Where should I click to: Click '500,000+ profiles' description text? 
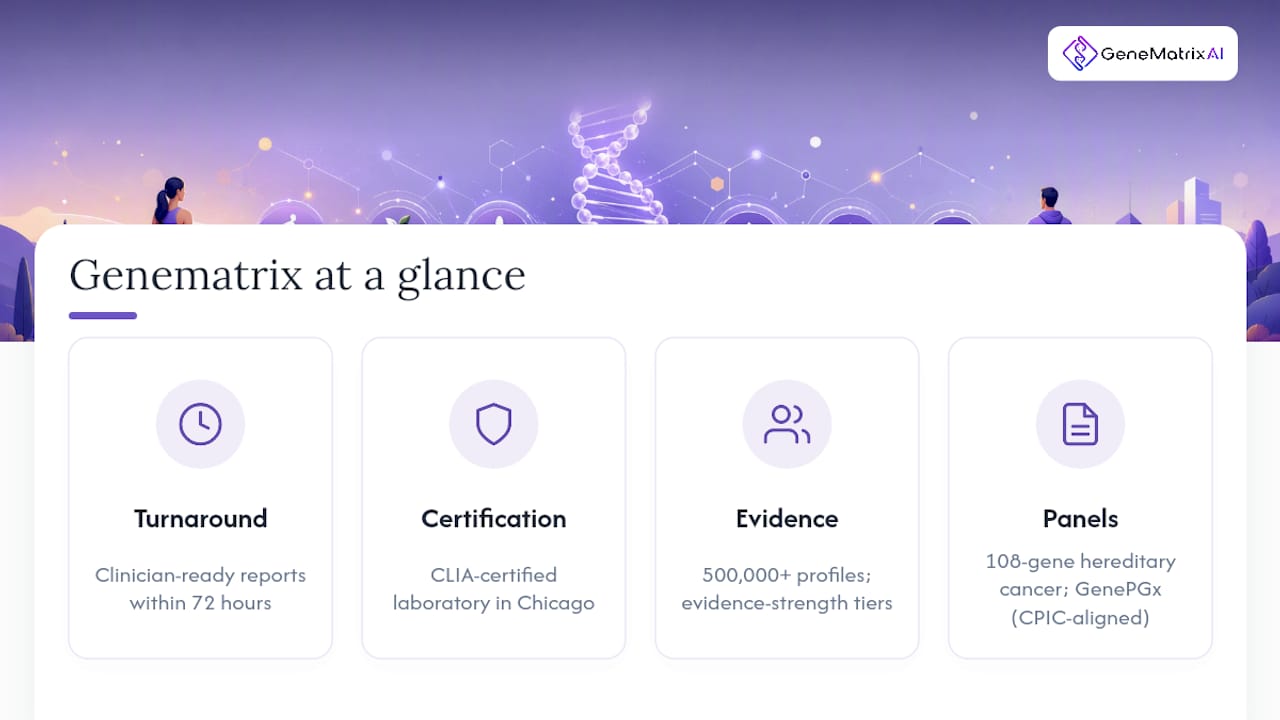(x=787, y=589)
